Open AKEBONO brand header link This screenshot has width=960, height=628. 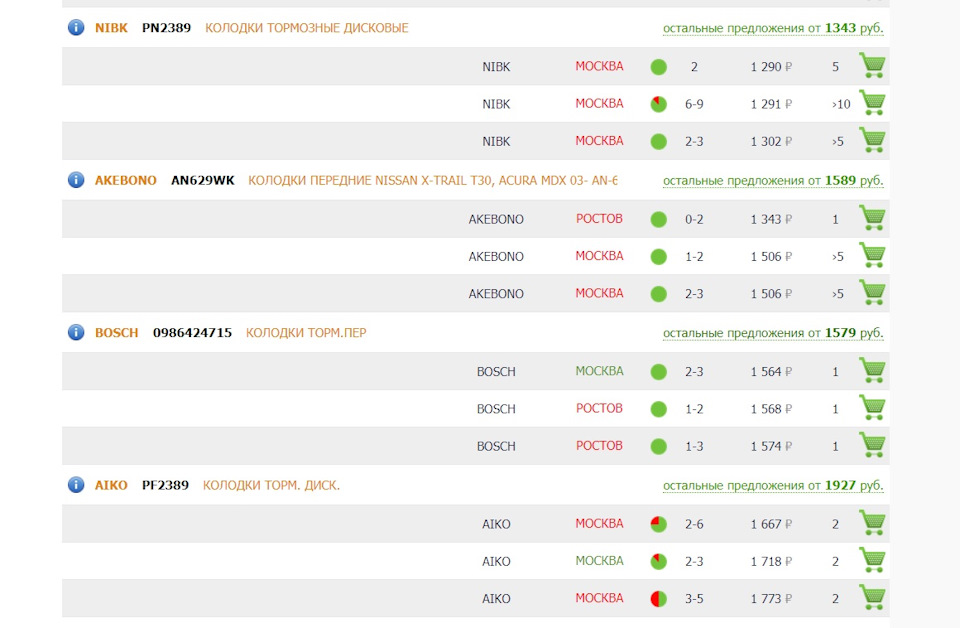point(126,180)
